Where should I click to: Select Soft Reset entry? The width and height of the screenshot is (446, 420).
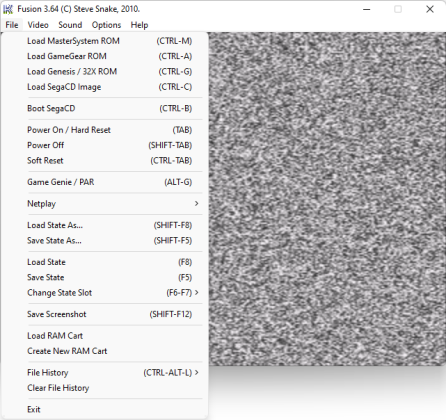(105, 161)
